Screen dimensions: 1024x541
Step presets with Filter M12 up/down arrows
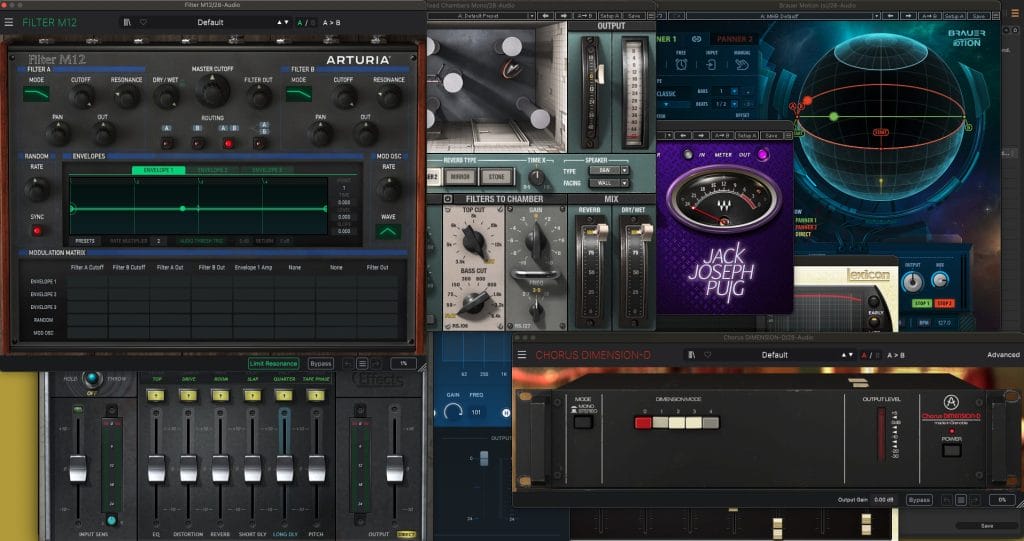tap(282, 22)
